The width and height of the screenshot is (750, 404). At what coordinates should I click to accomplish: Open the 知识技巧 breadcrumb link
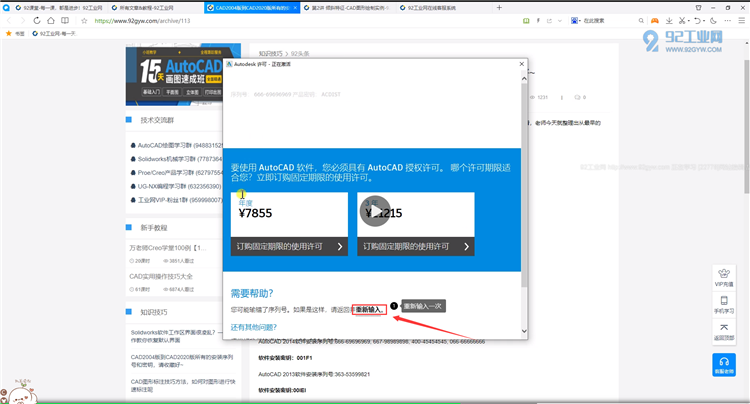tap(270, 54)
